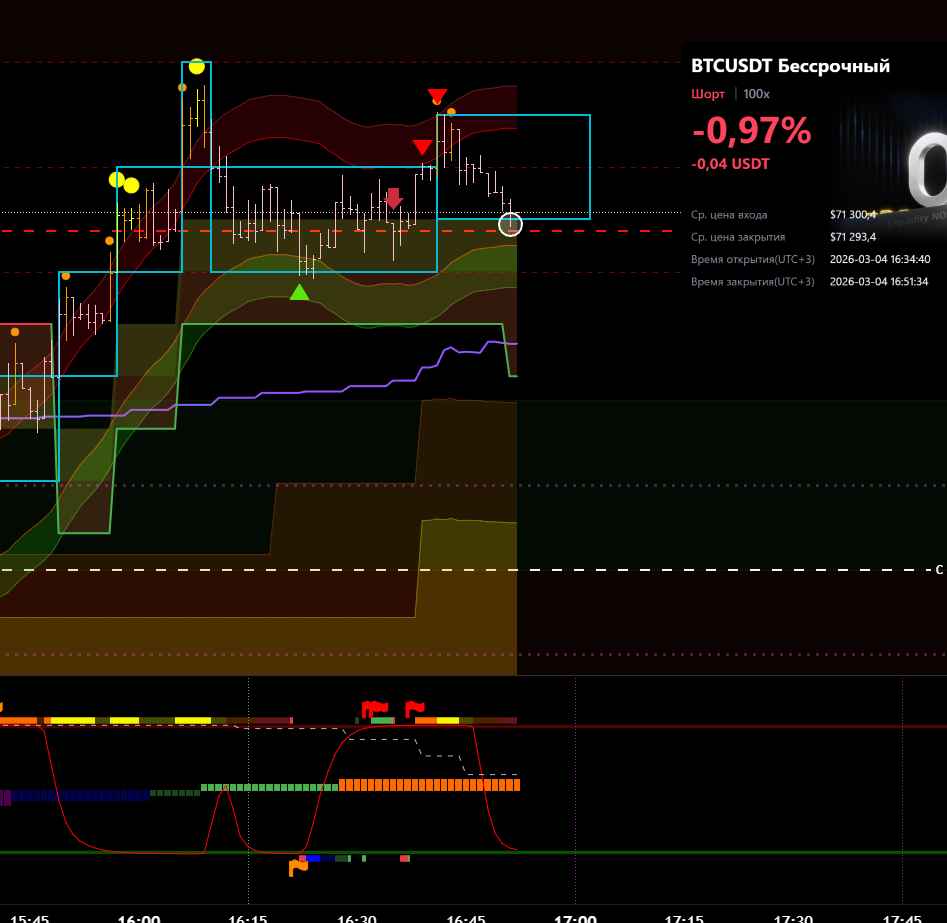Select the single rightmost red flag
Screen dimensions: 947x923
(414, 709)
